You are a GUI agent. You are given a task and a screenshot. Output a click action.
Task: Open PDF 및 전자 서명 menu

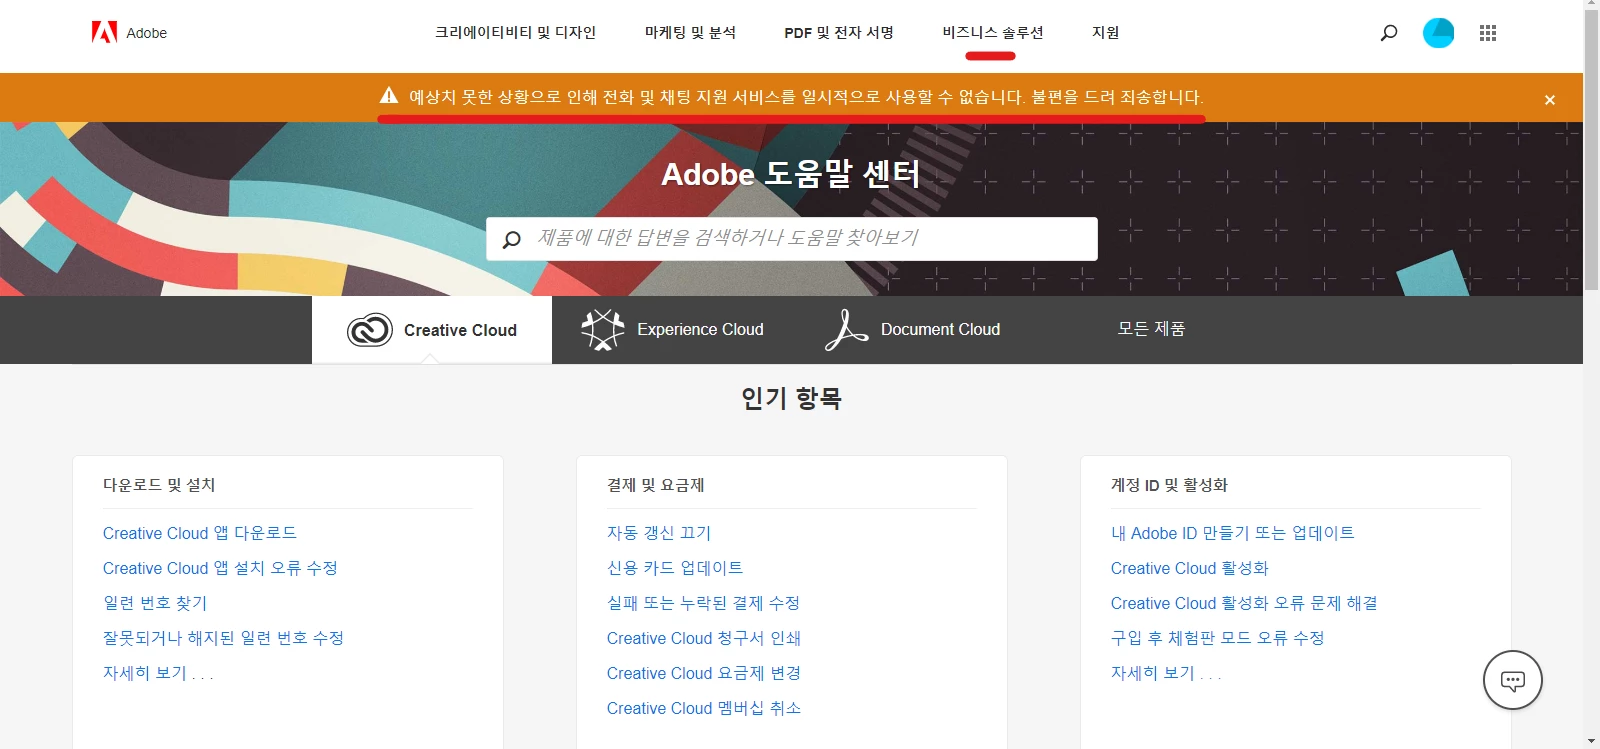[839, 33]
